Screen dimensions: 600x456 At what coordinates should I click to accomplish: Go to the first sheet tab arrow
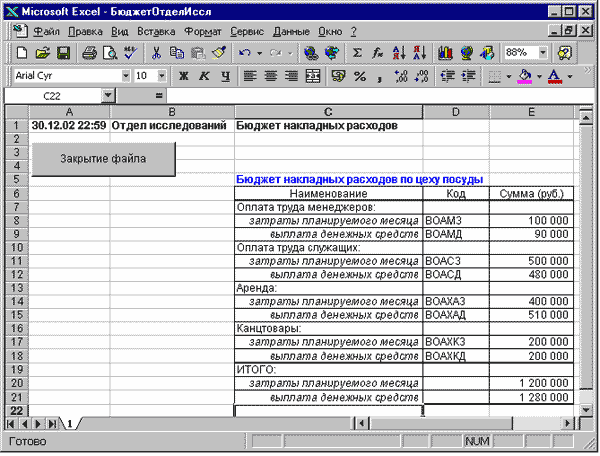(x=10, y=423)
